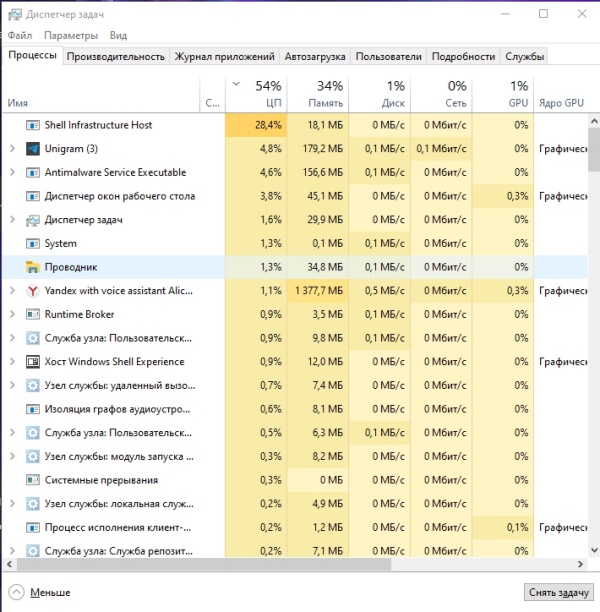Click gear icon of Узел службы: модуль запуска
Screen dimensions: 600x612
tap(33, 457)
